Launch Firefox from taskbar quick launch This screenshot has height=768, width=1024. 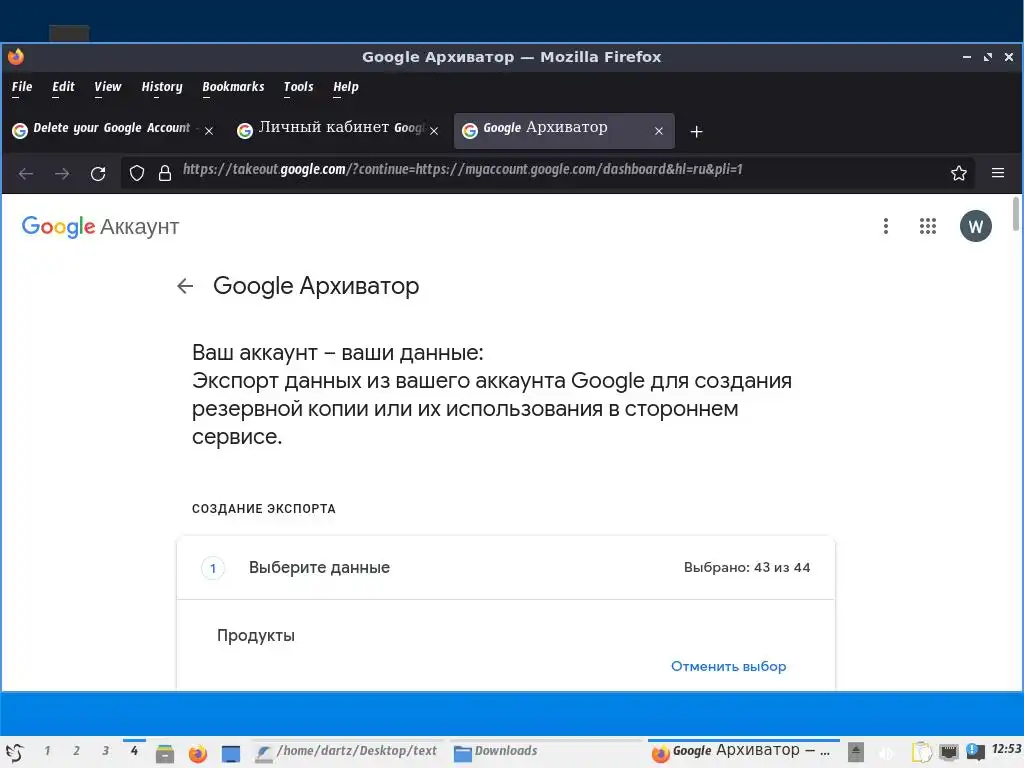(197, 754)
